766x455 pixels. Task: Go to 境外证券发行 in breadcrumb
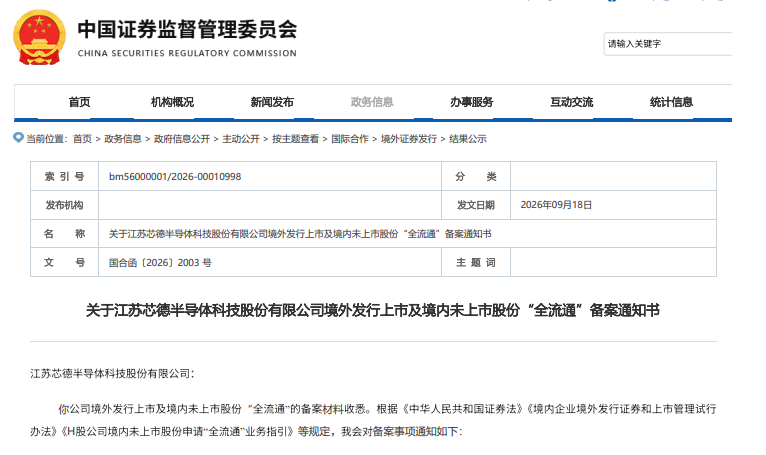[409, 139]
